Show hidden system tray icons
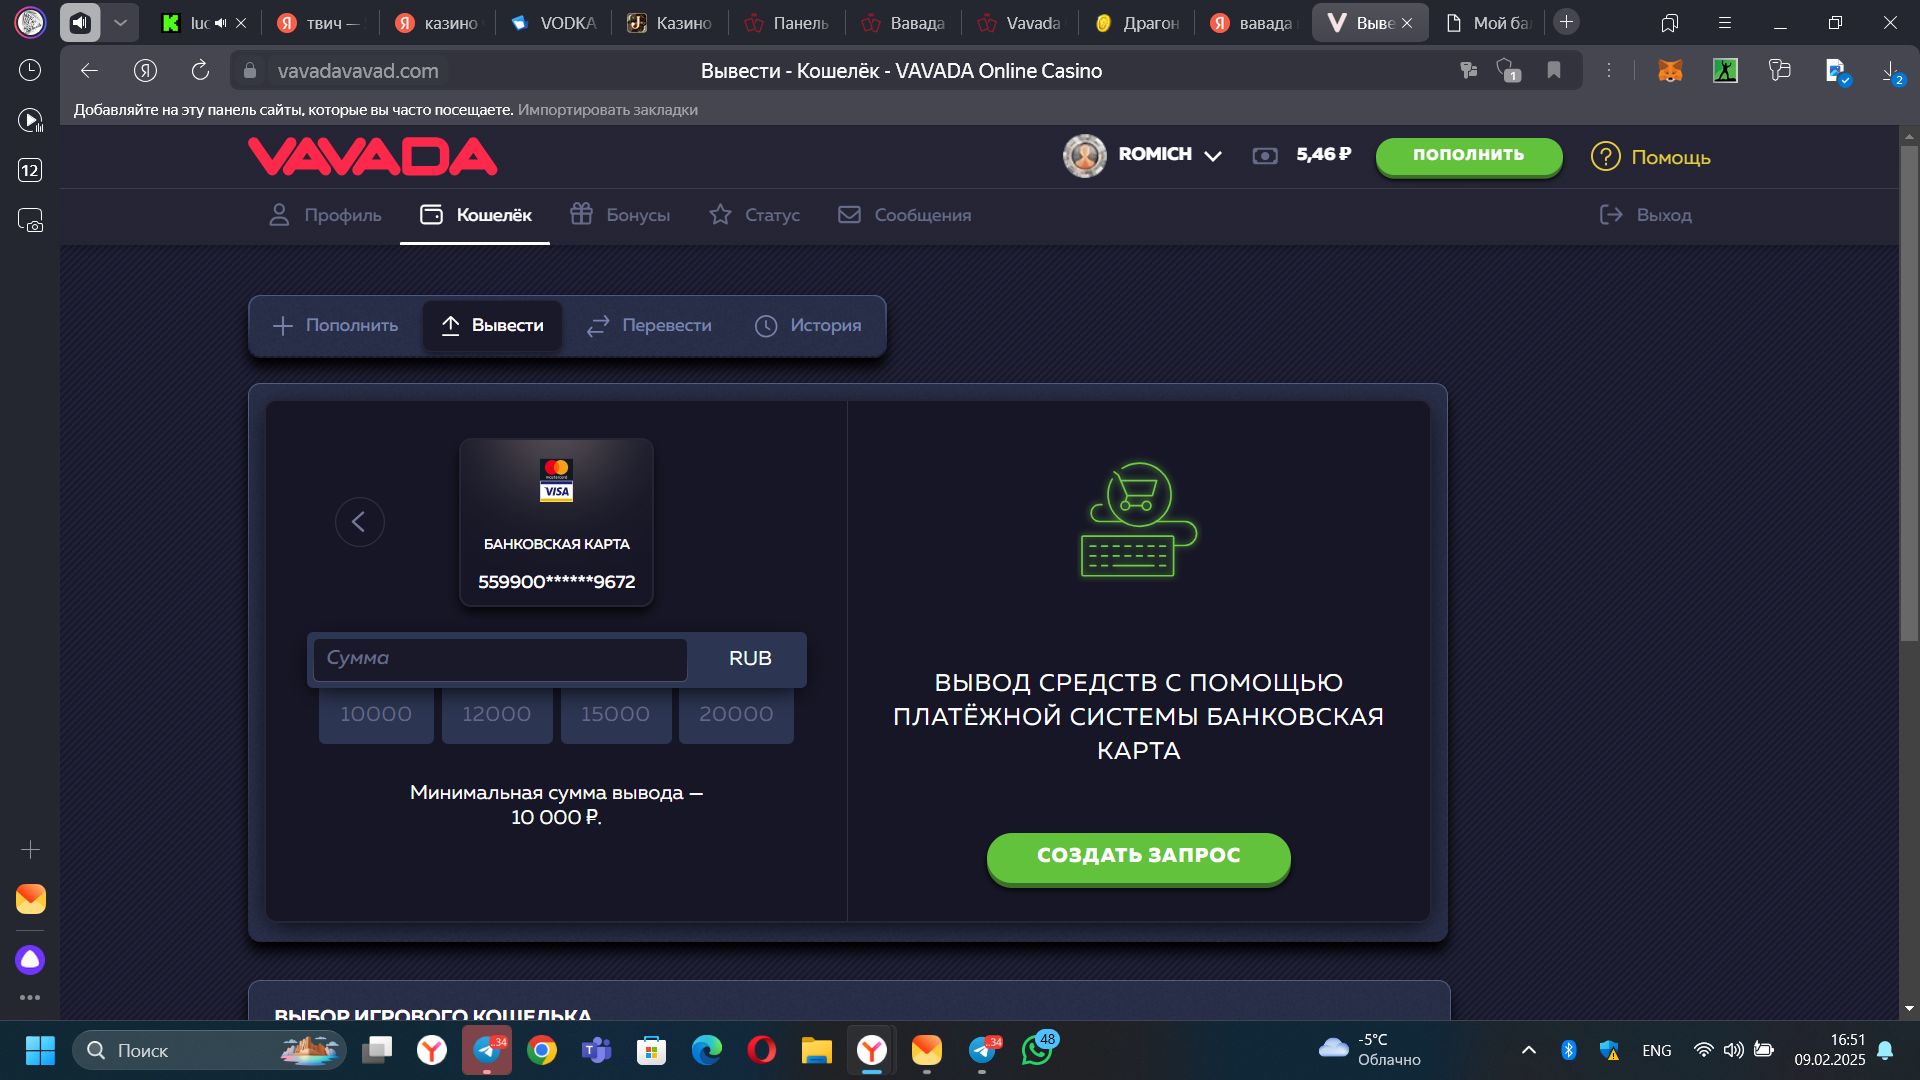This screenshot has width=1920, height=1080. (1528, 1050)
